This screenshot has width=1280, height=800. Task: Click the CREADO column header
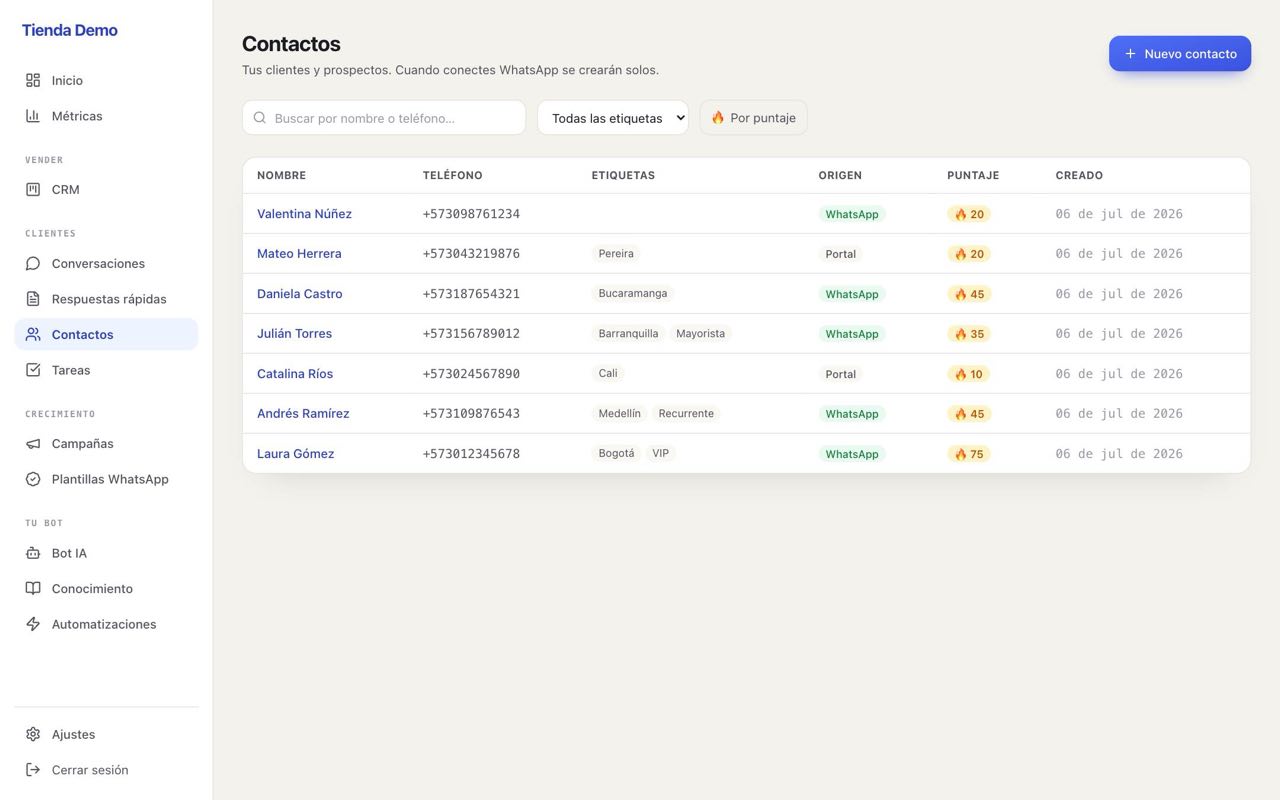point(1079,176)
